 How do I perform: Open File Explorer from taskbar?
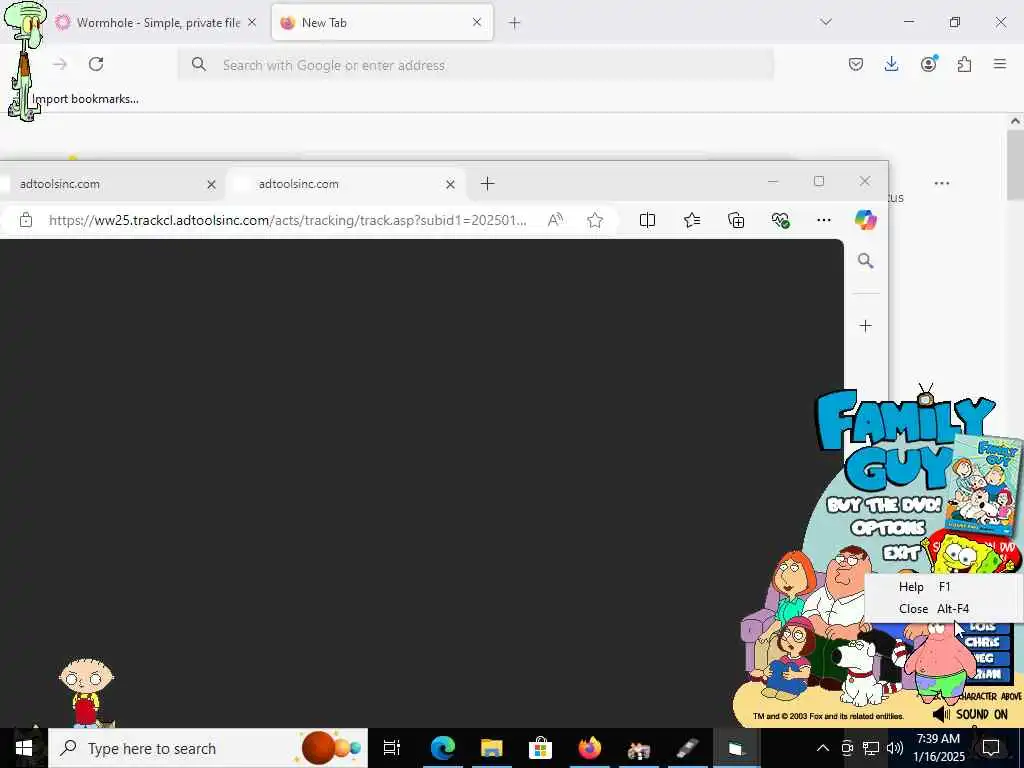491,748
